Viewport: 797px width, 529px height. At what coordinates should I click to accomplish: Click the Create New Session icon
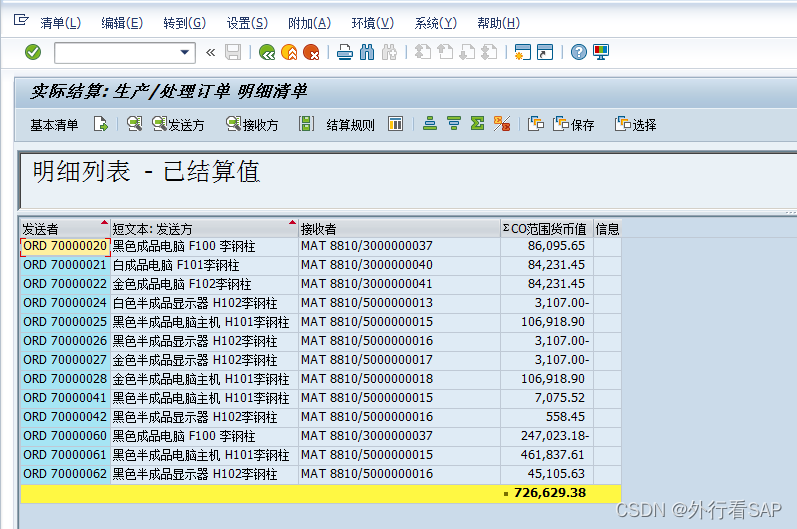(523, 52)
